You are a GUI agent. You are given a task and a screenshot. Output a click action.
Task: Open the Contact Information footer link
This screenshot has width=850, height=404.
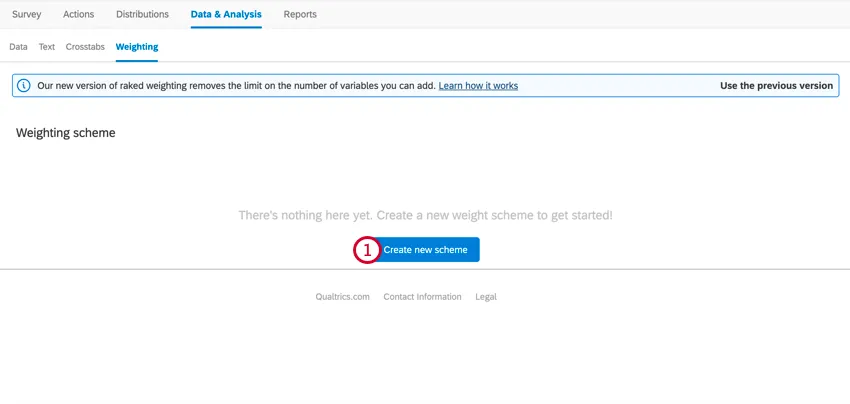point(422,297)
